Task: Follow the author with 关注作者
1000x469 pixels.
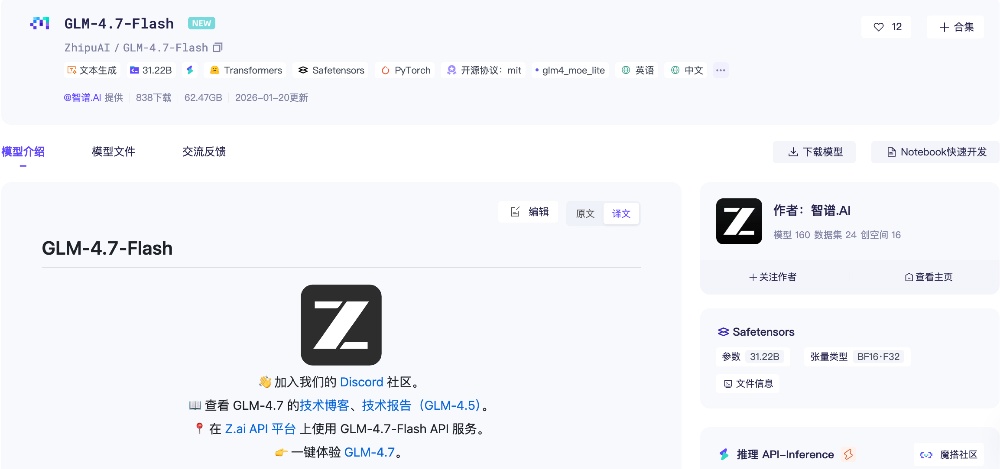Action: (x=773, y=277)
